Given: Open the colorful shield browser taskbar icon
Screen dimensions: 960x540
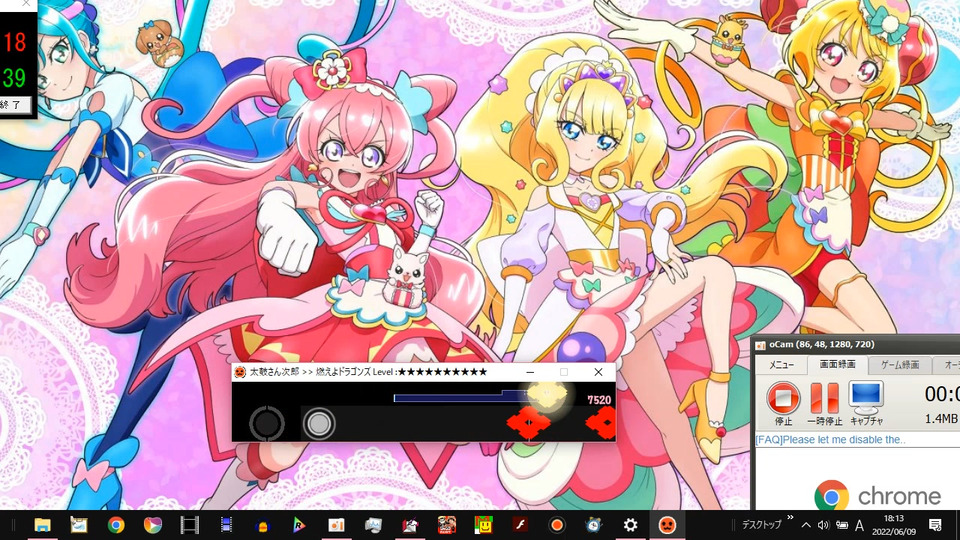Looking at the screenshot, I should coord(152,525).
